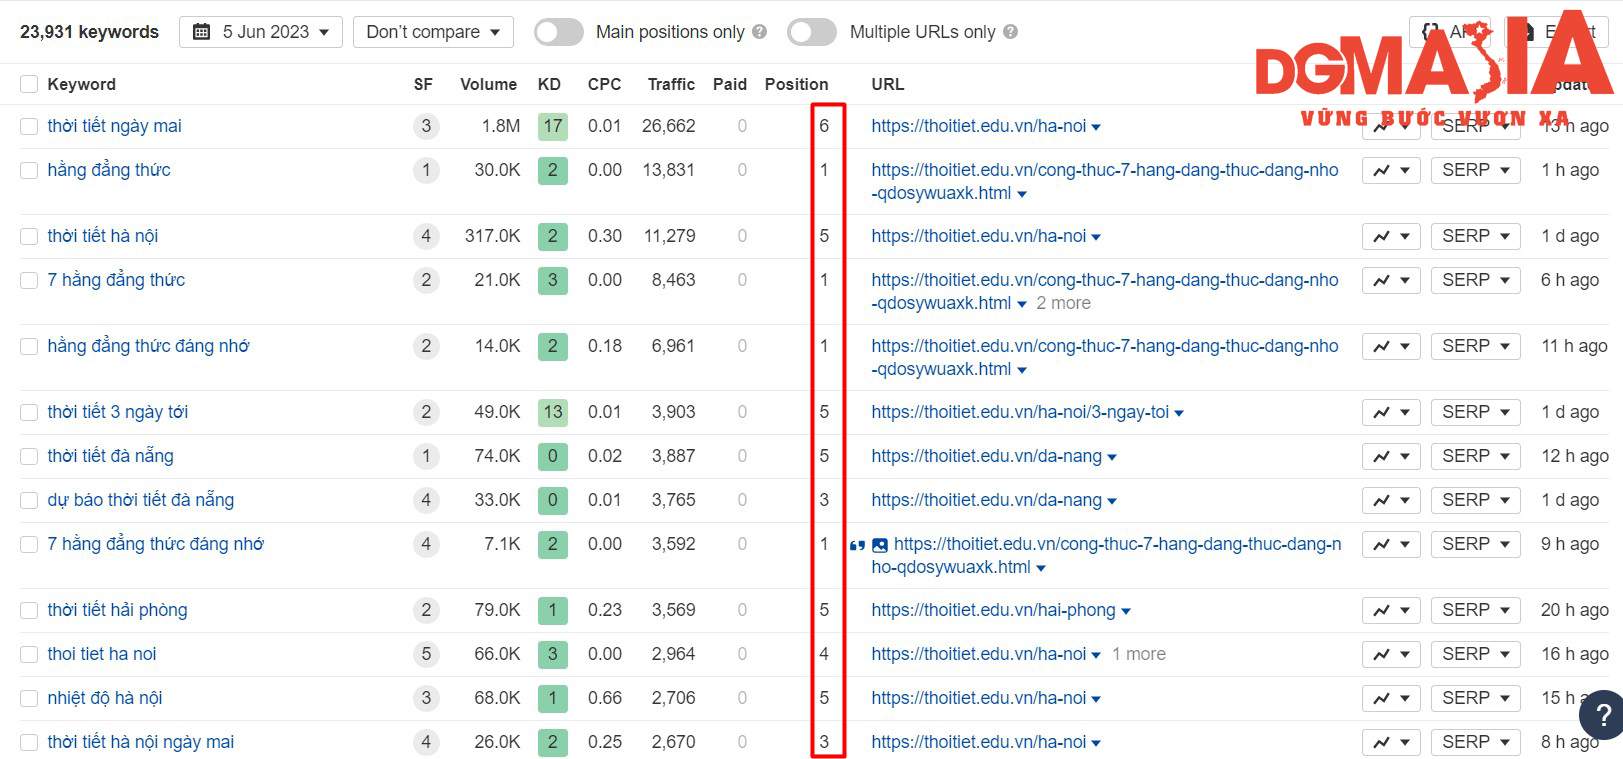Click the Position column header
This screenshot has height=759, width=1623.
tap(796, 84)
